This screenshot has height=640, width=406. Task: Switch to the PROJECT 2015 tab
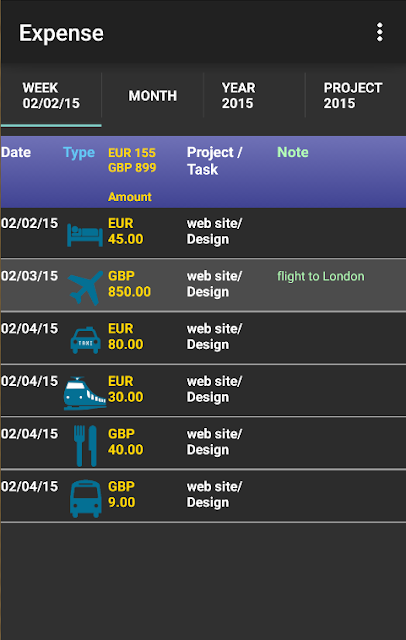(x=355, y=96)
